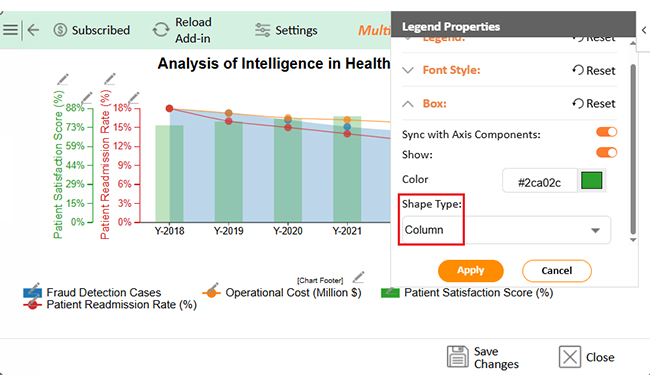Edit Patient Satisfaction Score axis label pencil
This screenshot has width=650, height=386.
tap(63, 79)
